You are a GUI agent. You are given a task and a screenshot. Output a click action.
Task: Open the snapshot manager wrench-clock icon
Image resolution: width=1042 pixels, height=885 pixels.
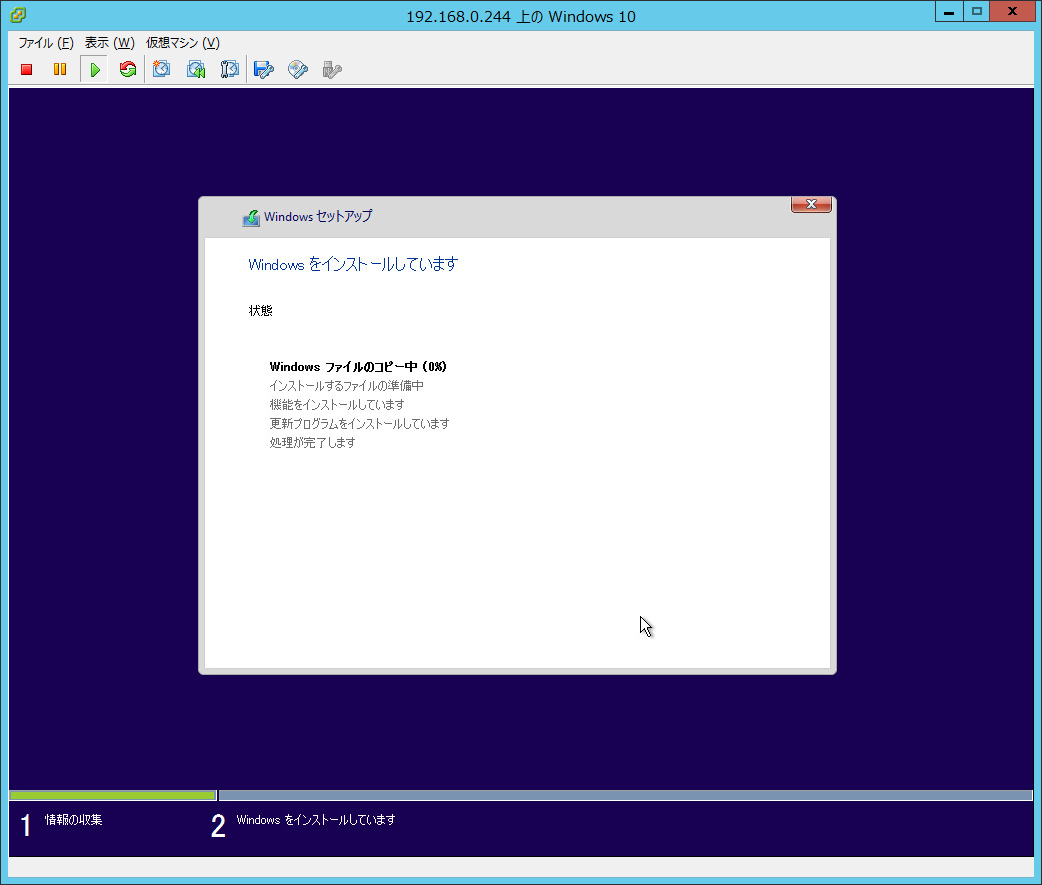[229, 69]
